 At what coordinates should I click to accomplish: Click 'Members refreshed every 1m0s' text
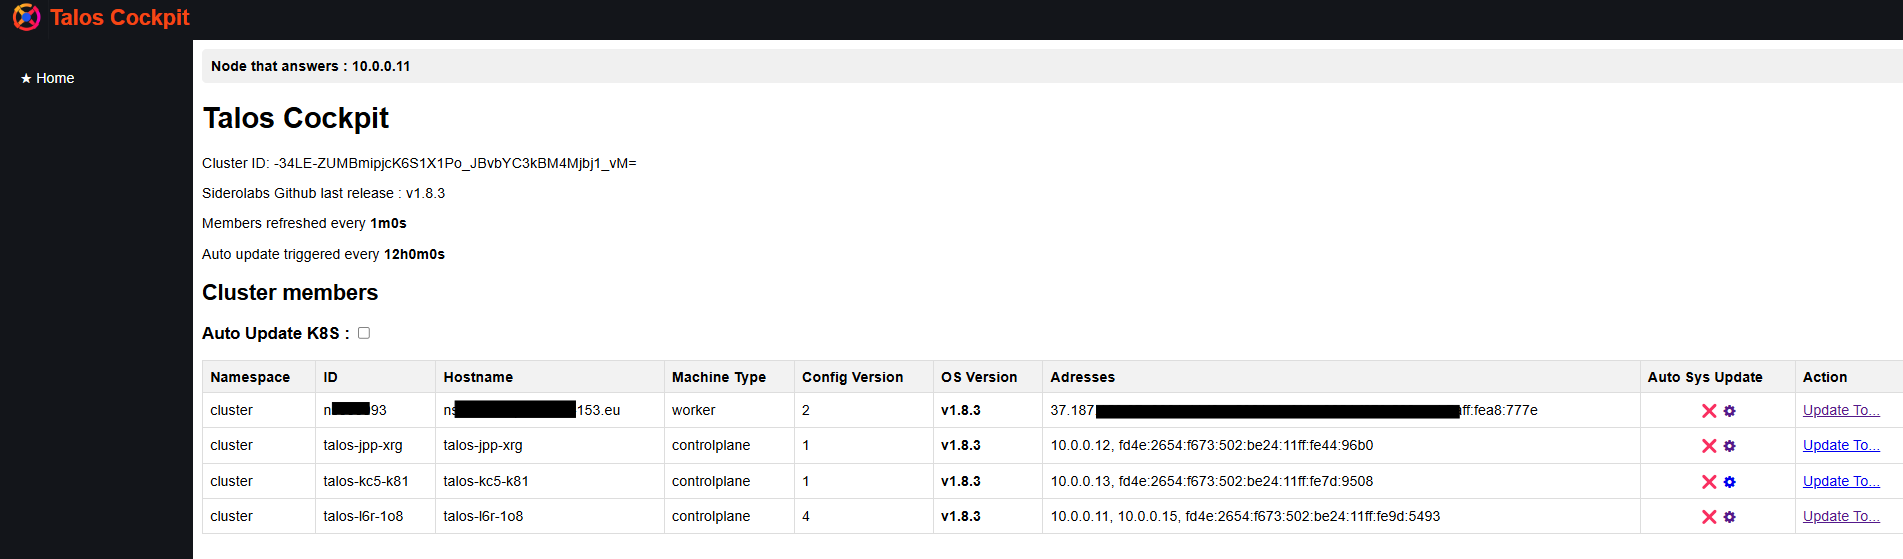point(304,223)
